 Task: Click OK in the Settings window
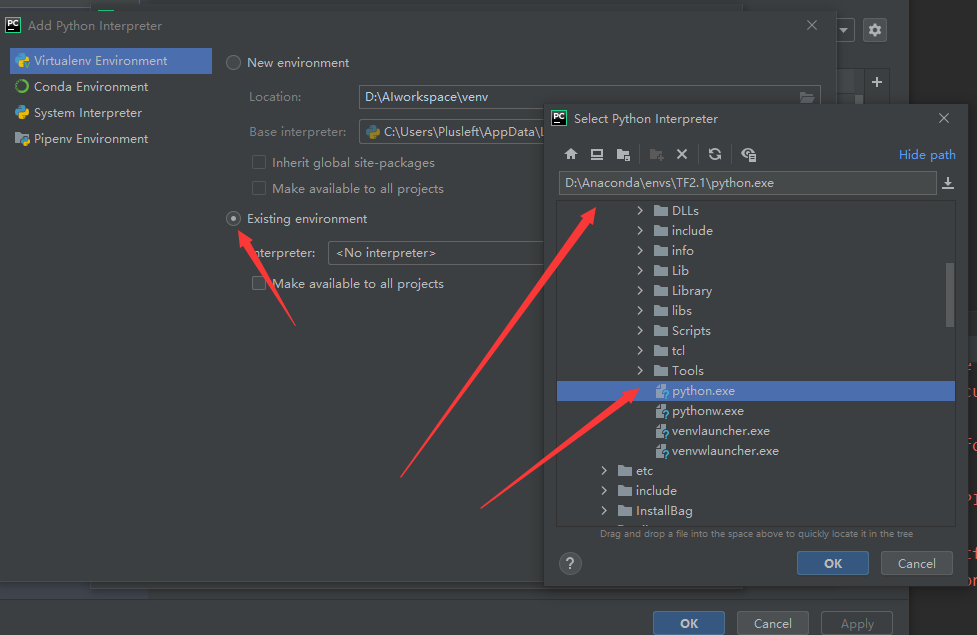(689, 623)
